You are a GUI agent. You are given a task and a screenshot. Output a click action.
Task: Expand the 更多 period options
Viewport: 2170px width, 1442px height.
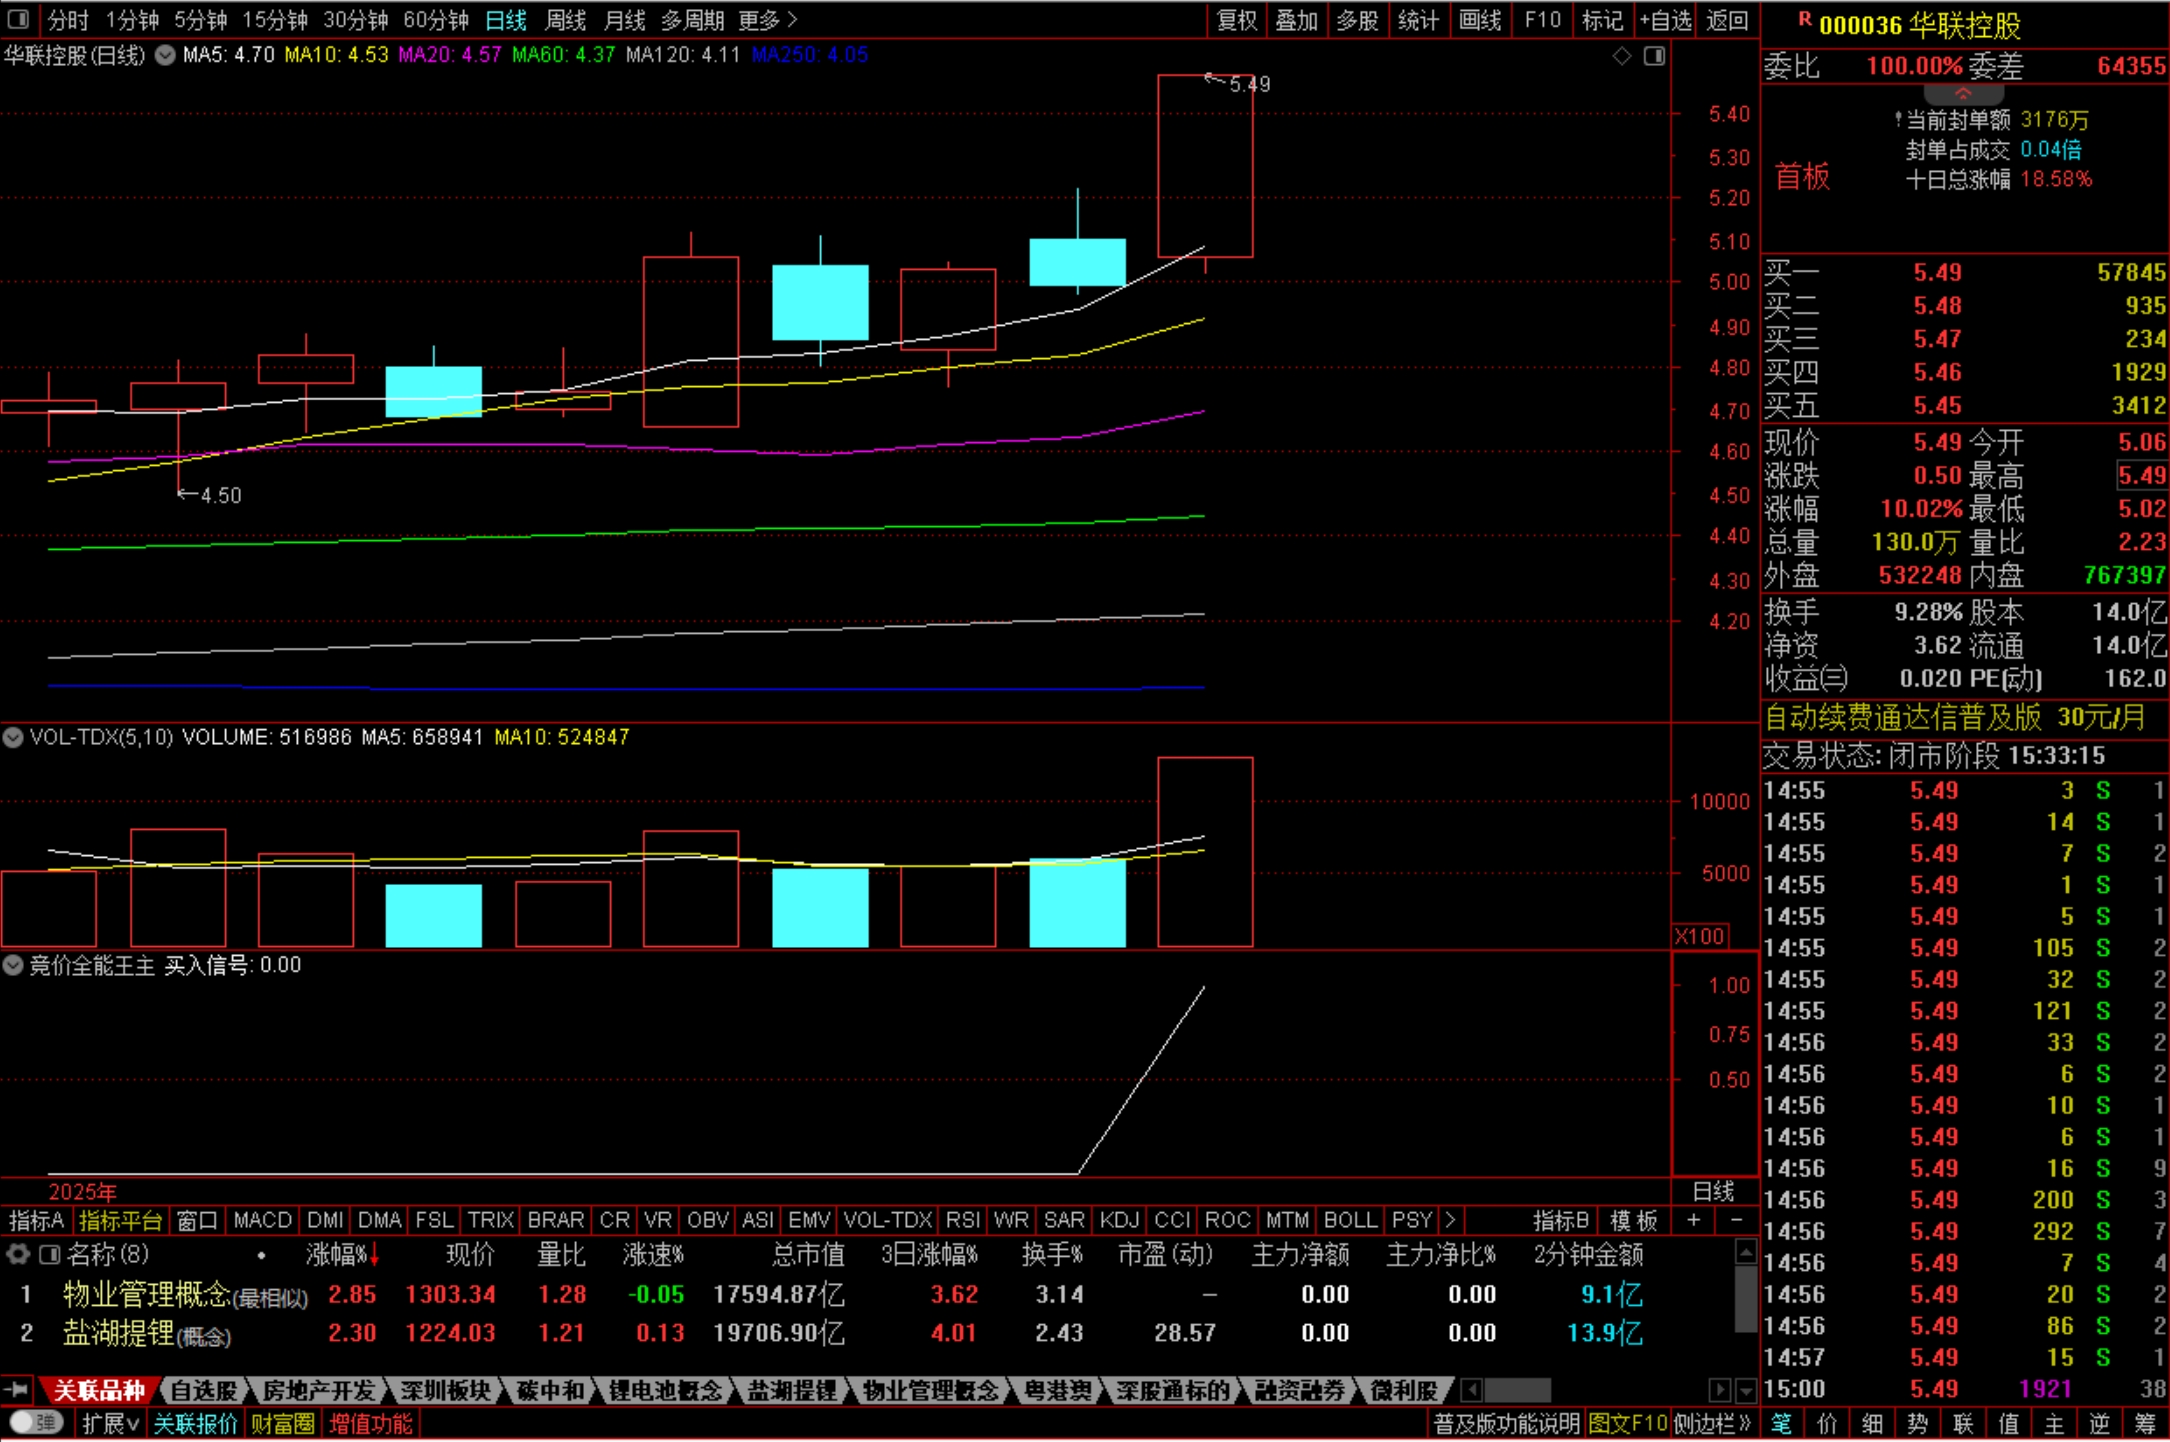(x=767, y=20)
